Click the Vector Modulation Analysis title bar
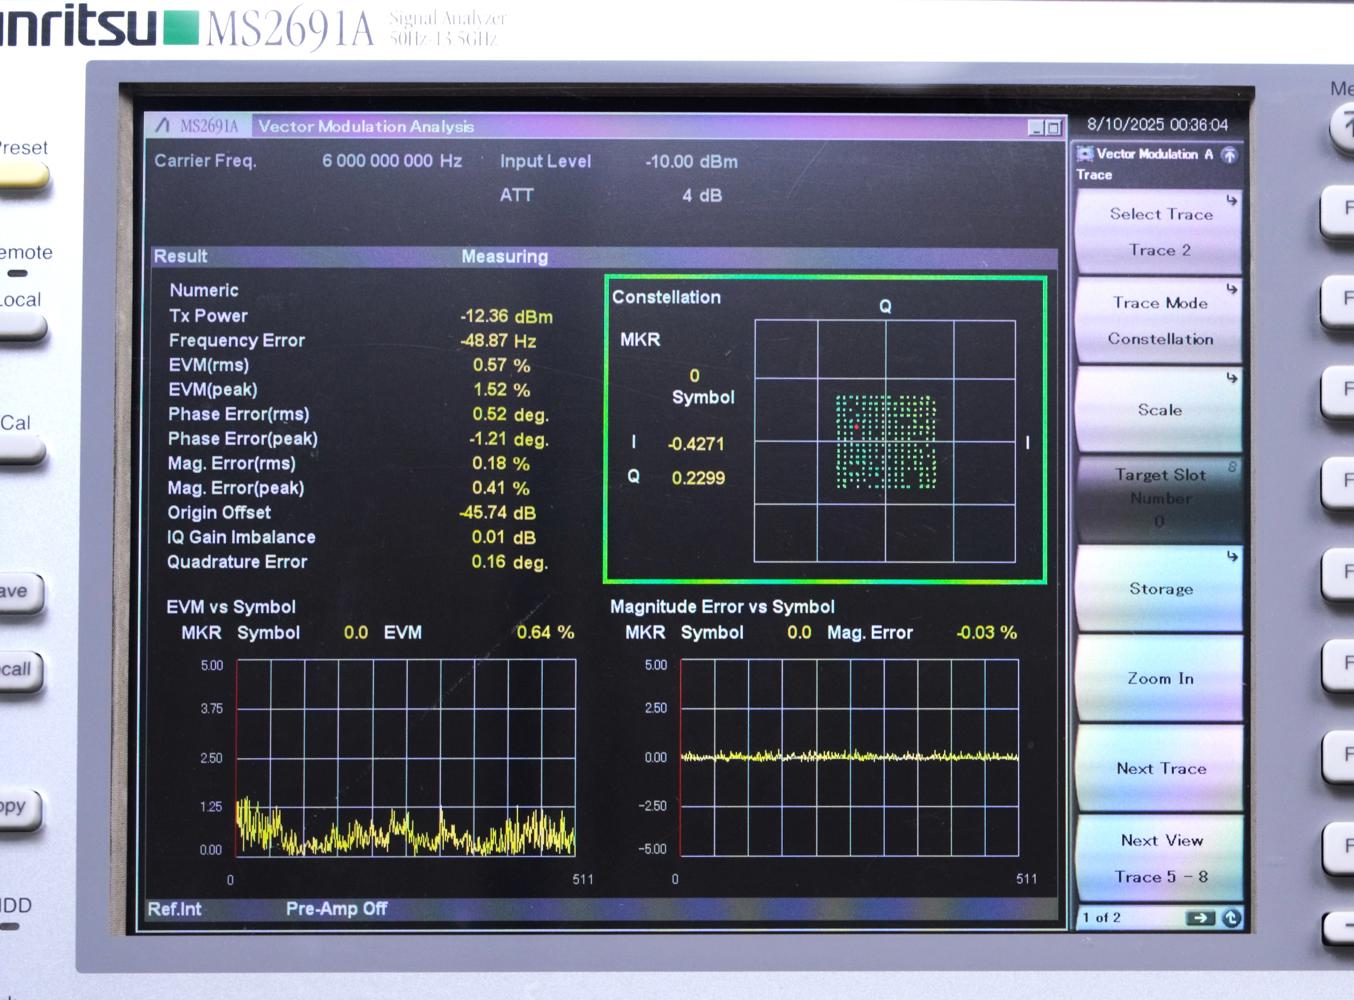The height and width of the screenshot is (1000, 1354). pos(370,126)
